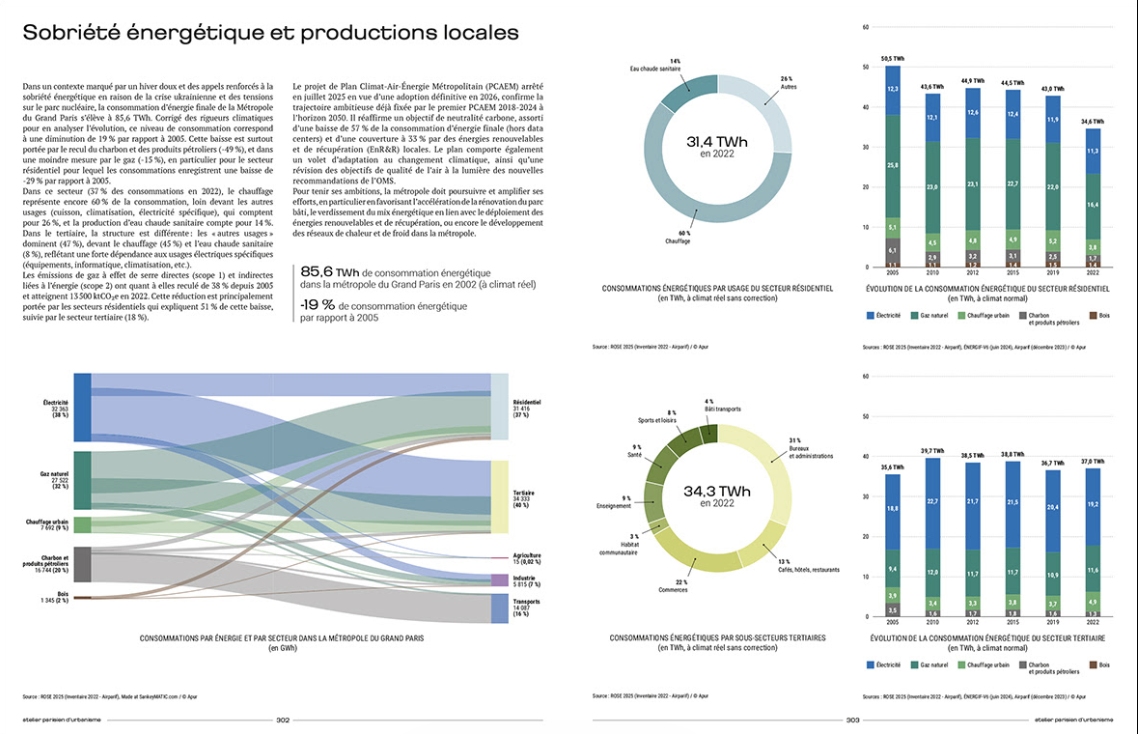Click the 31,4 TWh label in the donut center
This screenshot has height=734, width=1138.
tap(719, 141)
